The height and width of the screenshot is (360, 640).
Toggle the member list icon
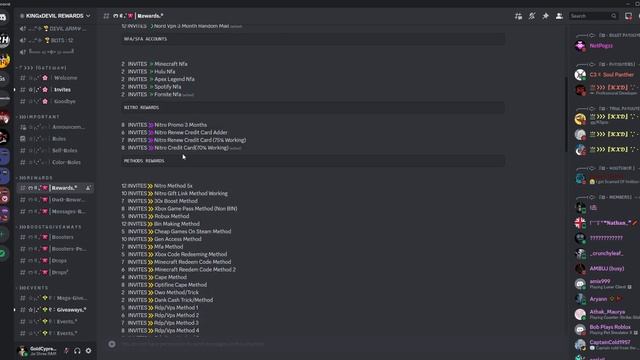pos(559,16)
